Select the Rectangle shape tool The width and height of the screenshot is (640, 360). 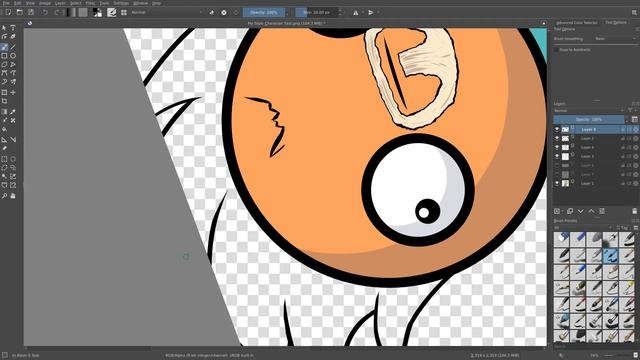(x=4, y=56)
